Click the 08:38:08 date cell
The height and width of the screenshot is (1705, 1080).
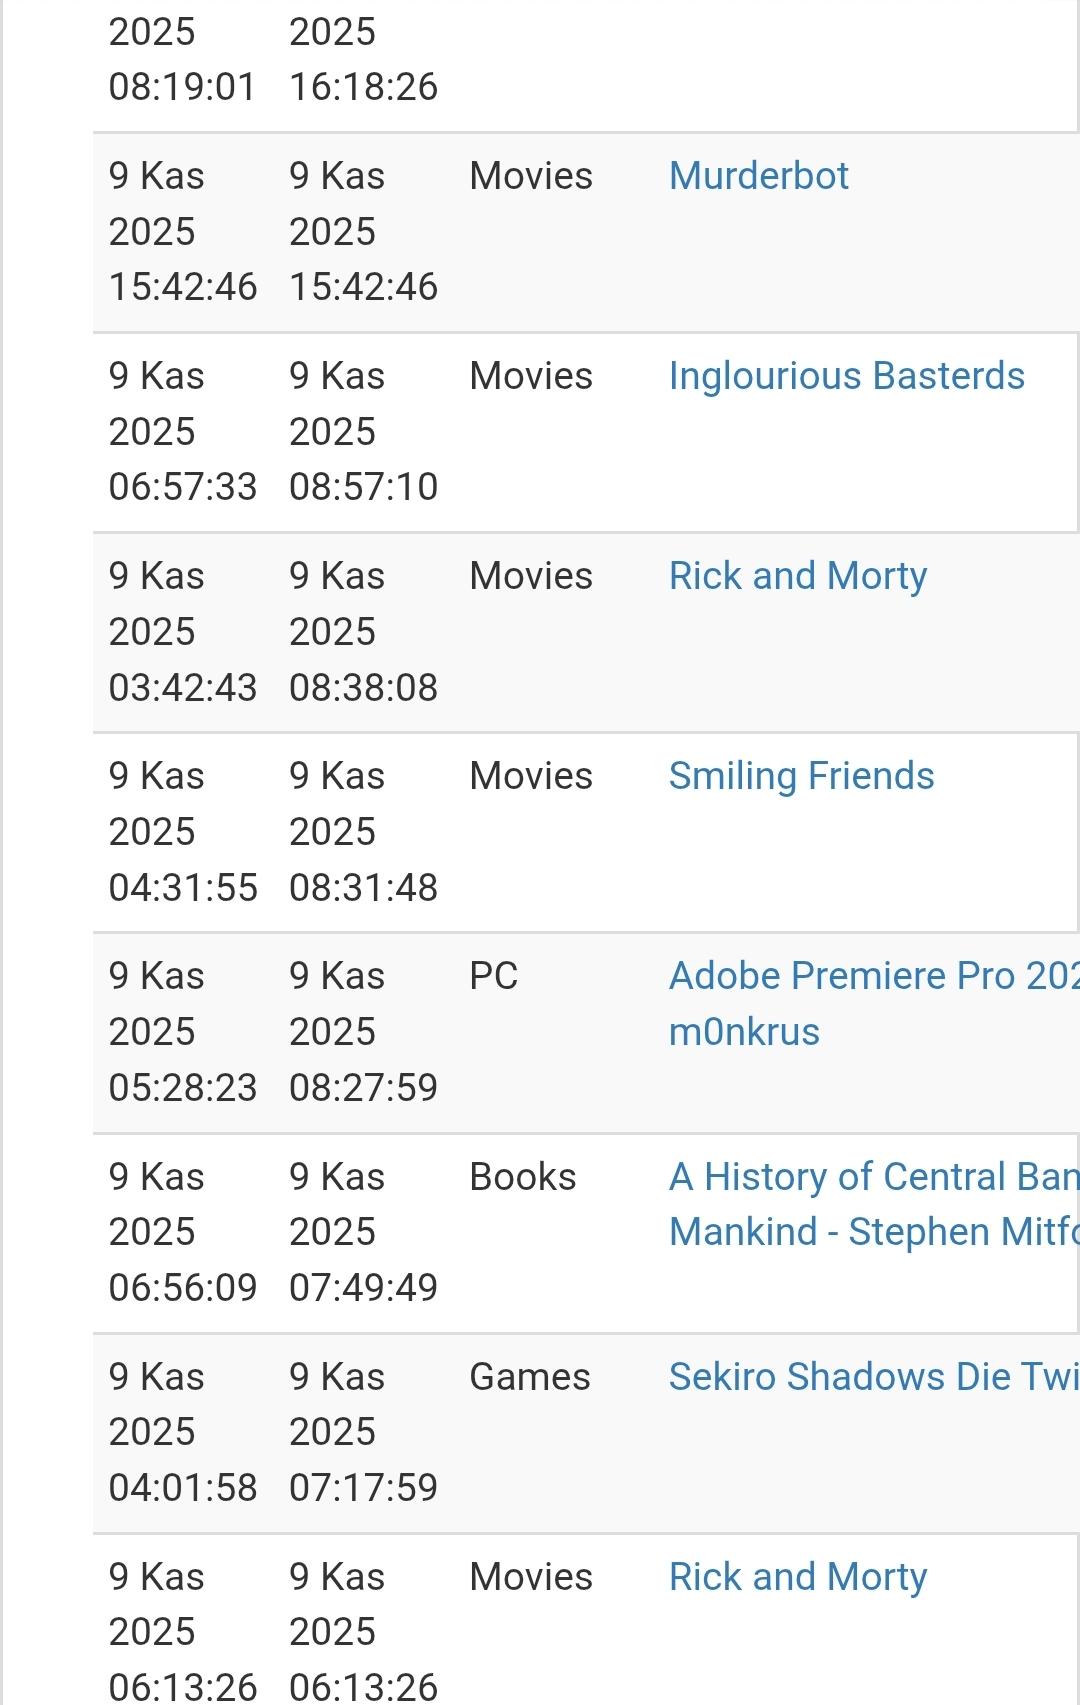363,632
